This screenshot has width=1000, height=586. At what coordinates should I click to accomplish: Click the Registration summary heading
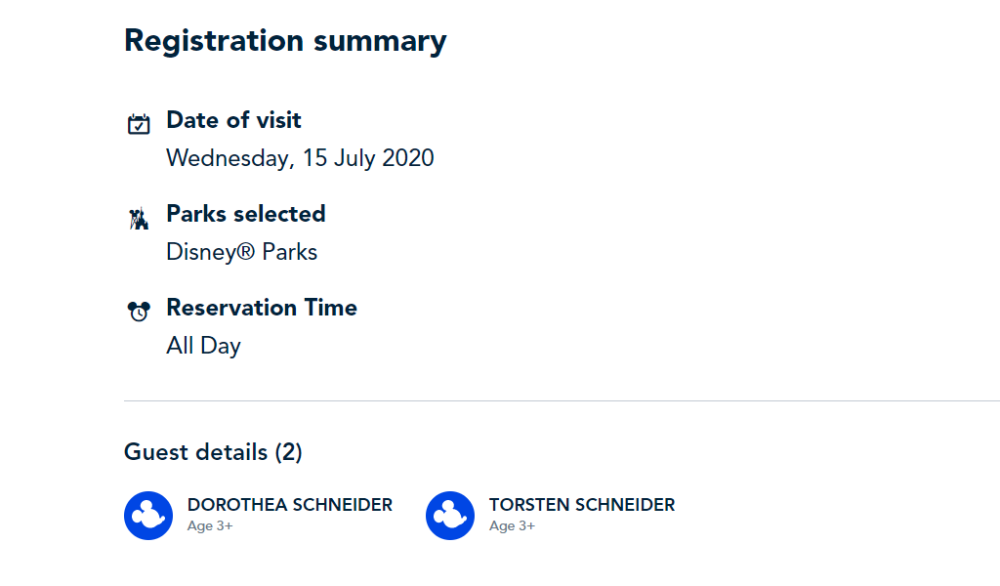point(285,41)
